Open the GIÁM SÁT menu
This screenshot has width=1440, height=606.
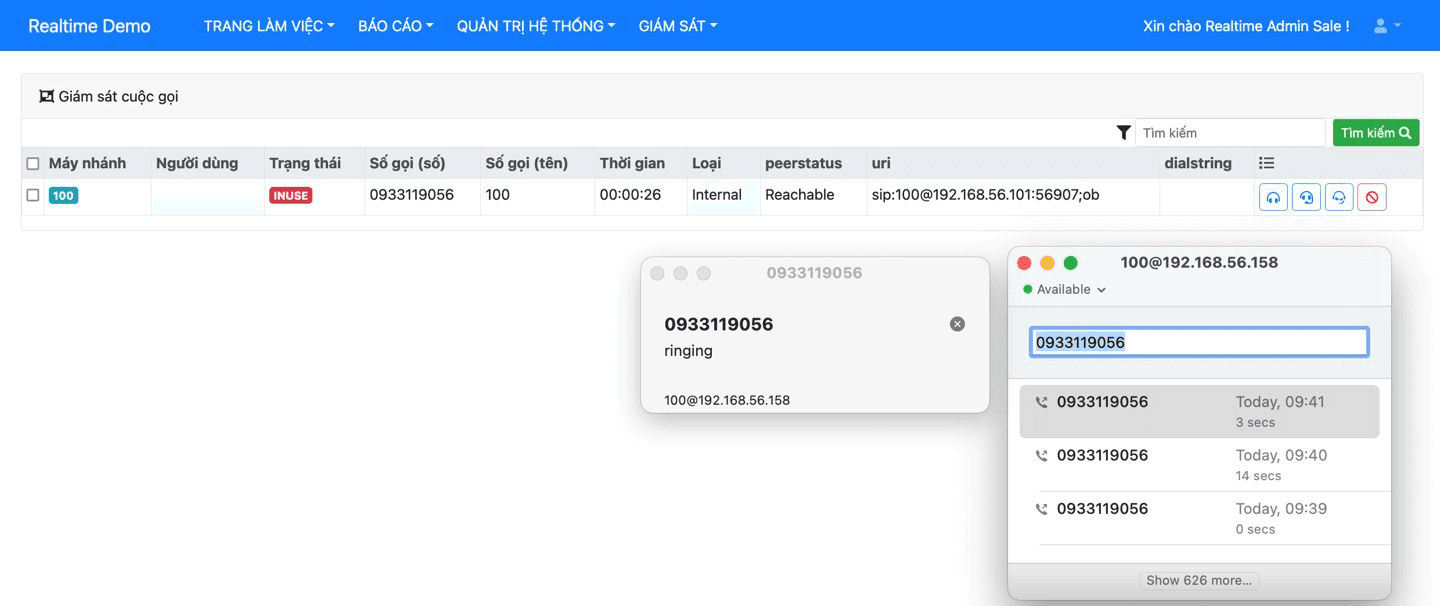pyautogui.click(x=677, y=25)
